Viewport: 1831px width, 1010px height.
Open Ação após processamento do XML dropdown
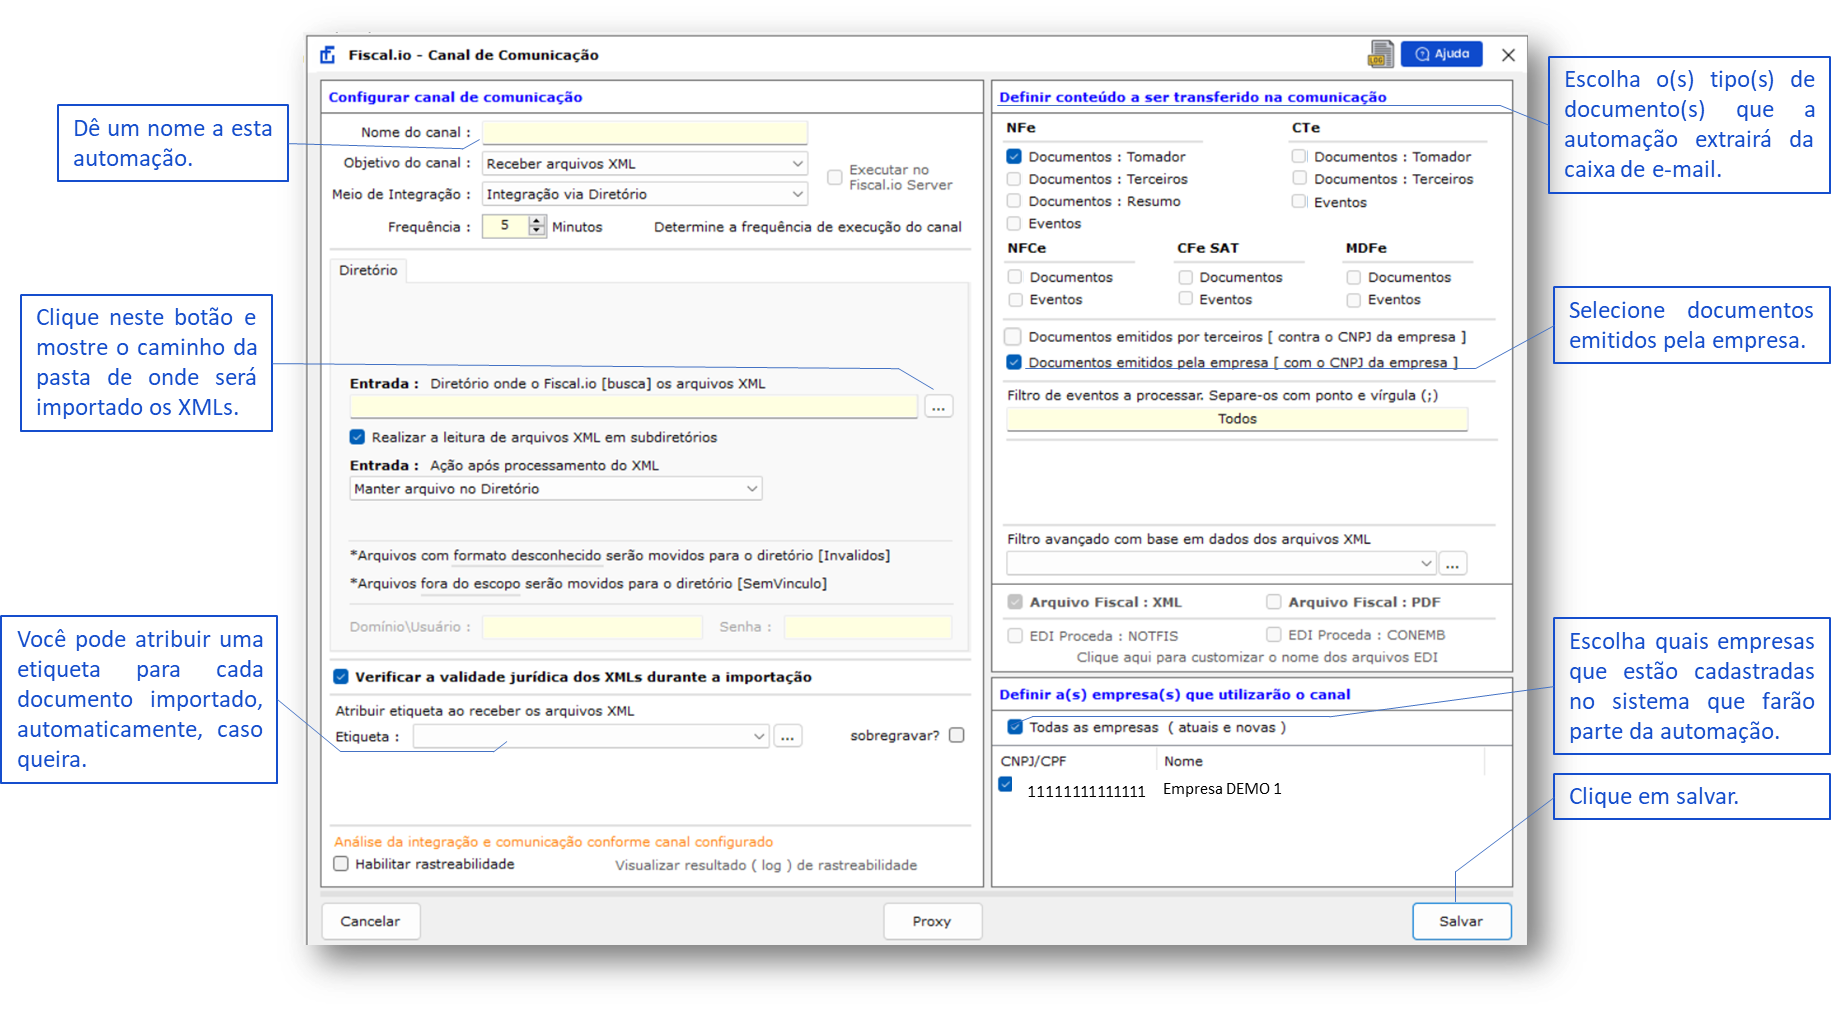tap(556, 489)
